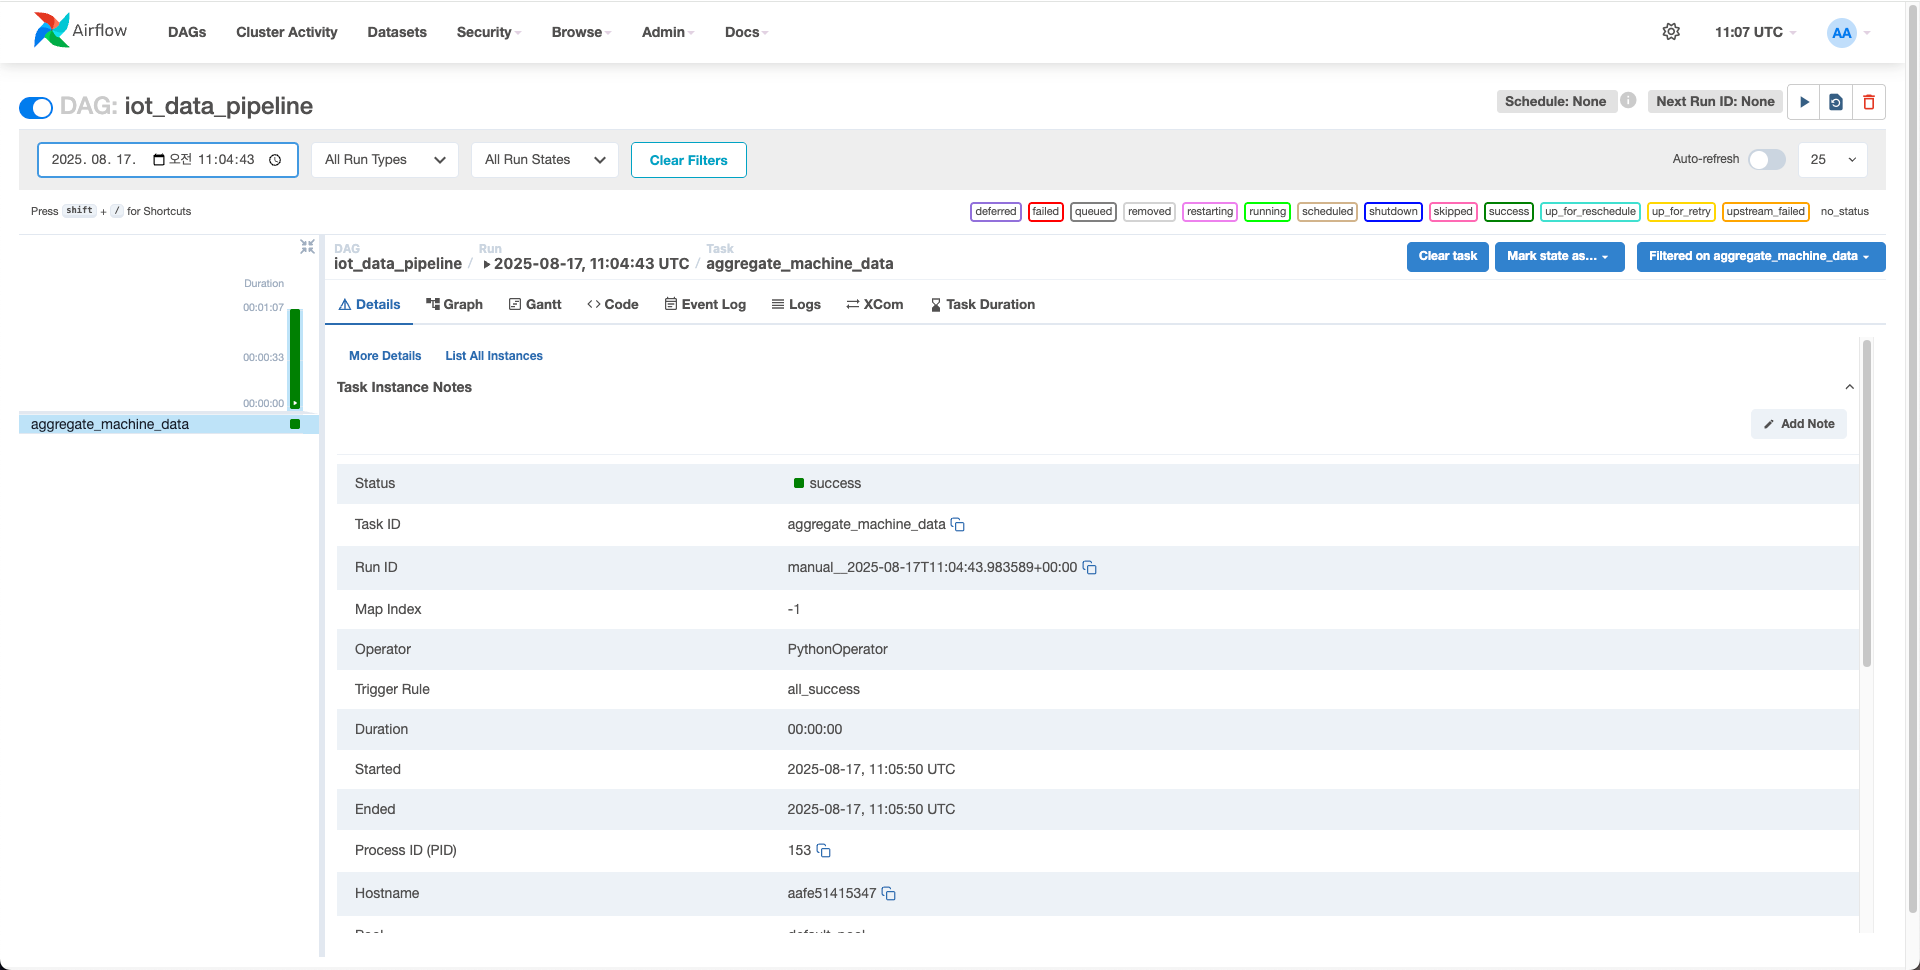Viewport: 1920px width, 970px height.
Task: Copy the Task ID value
Action: [x=958, y=525]
